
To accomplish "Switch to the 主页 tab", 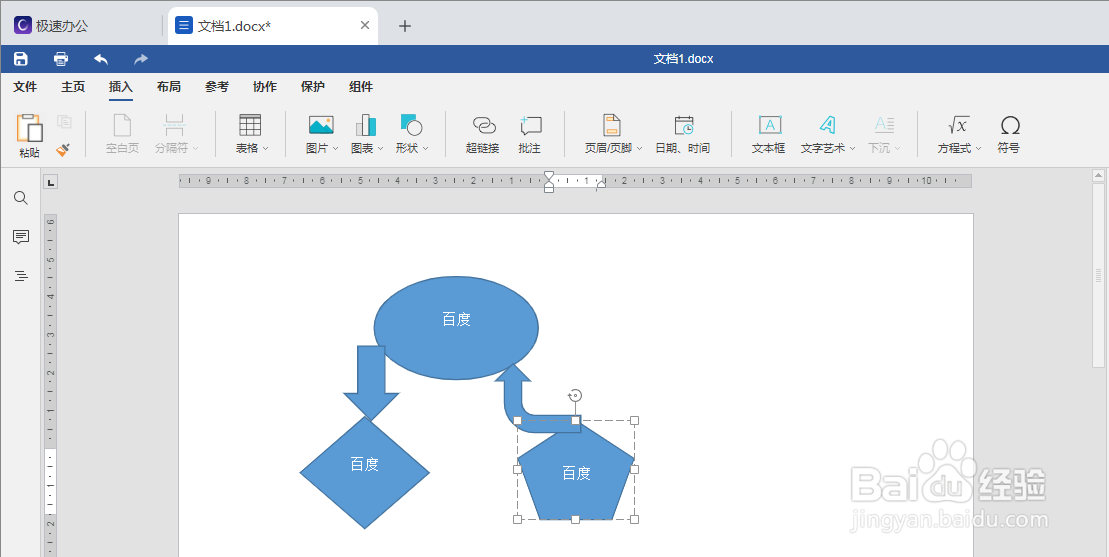I will [73, 87].
